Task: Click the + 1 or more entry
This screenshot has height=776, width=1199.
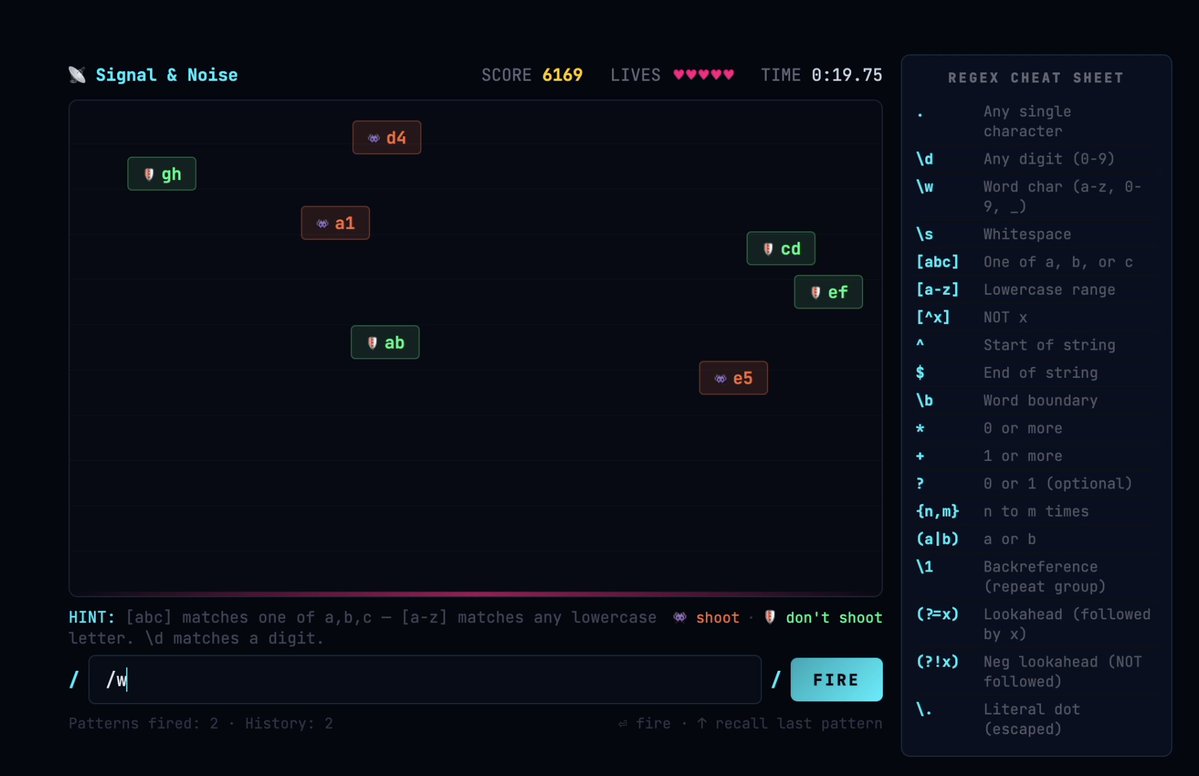Action: point(1035,456)
